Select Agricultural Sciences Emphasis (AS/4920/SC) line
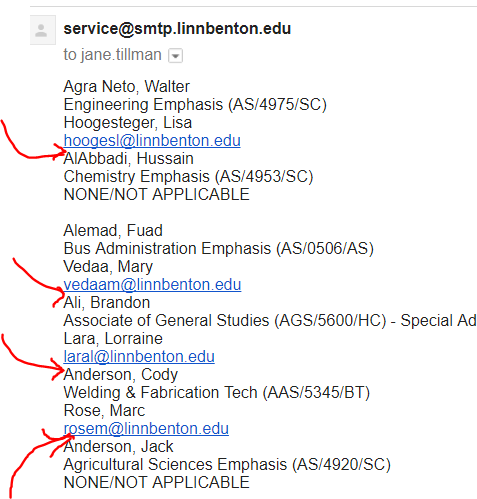Image resolution: width=477 pixels, height=499 pixels. [227, 465]
